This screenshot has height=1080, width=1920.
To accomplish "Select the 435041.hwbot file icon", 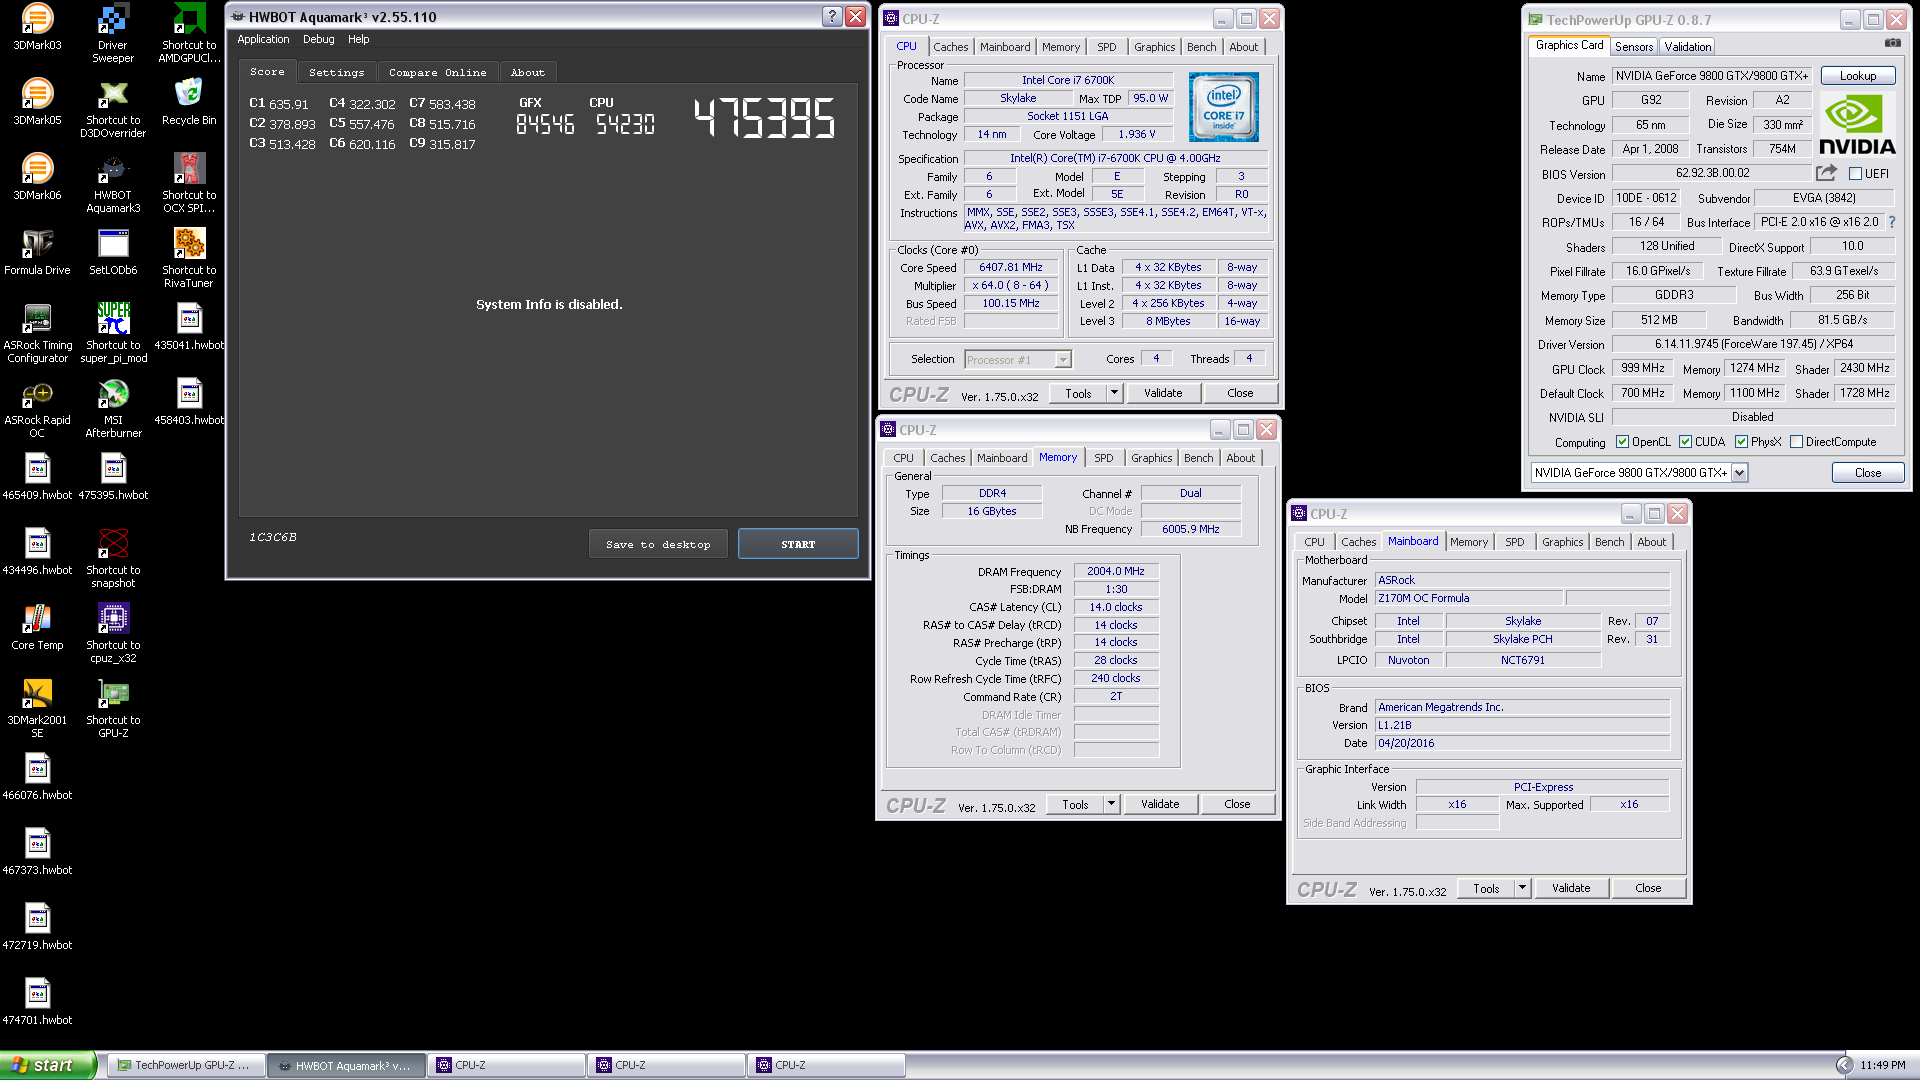I will coord(189,327).
